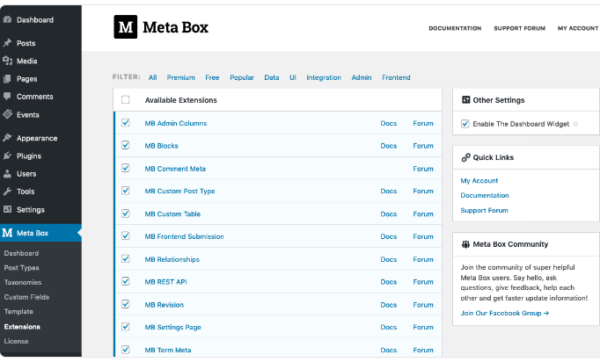Open Taxonomies in the Meta Box submenu

23,282
